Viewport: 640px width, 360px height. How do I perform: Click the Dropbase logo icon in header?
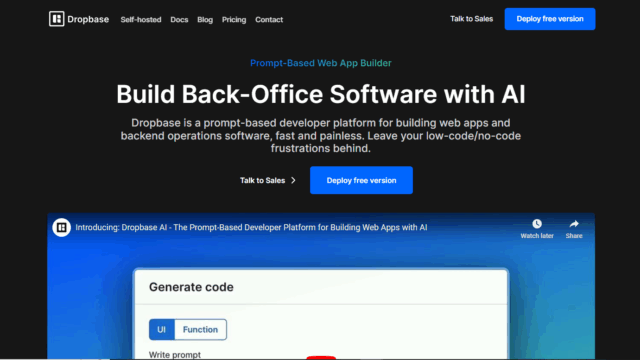click(56, 19)
